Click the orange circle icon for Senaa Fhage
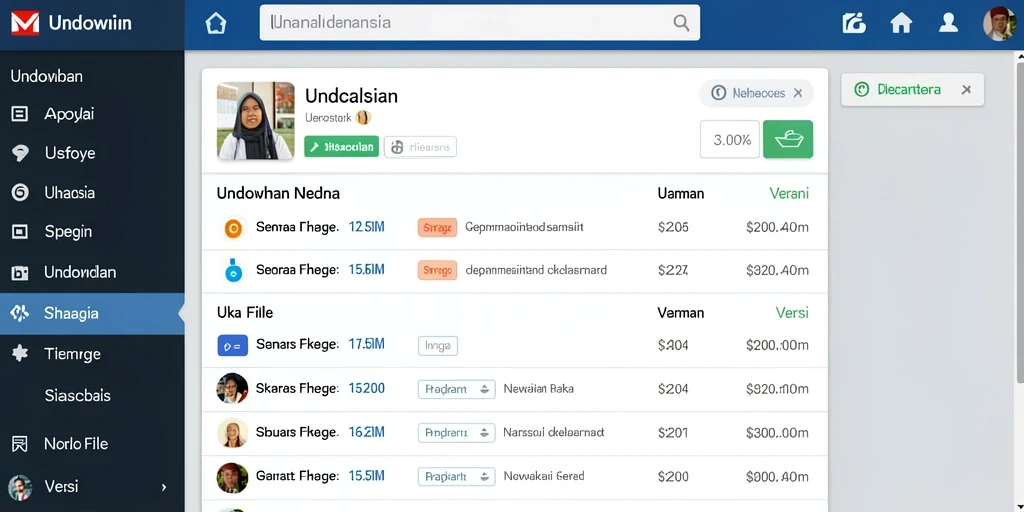 pos(233,228)
